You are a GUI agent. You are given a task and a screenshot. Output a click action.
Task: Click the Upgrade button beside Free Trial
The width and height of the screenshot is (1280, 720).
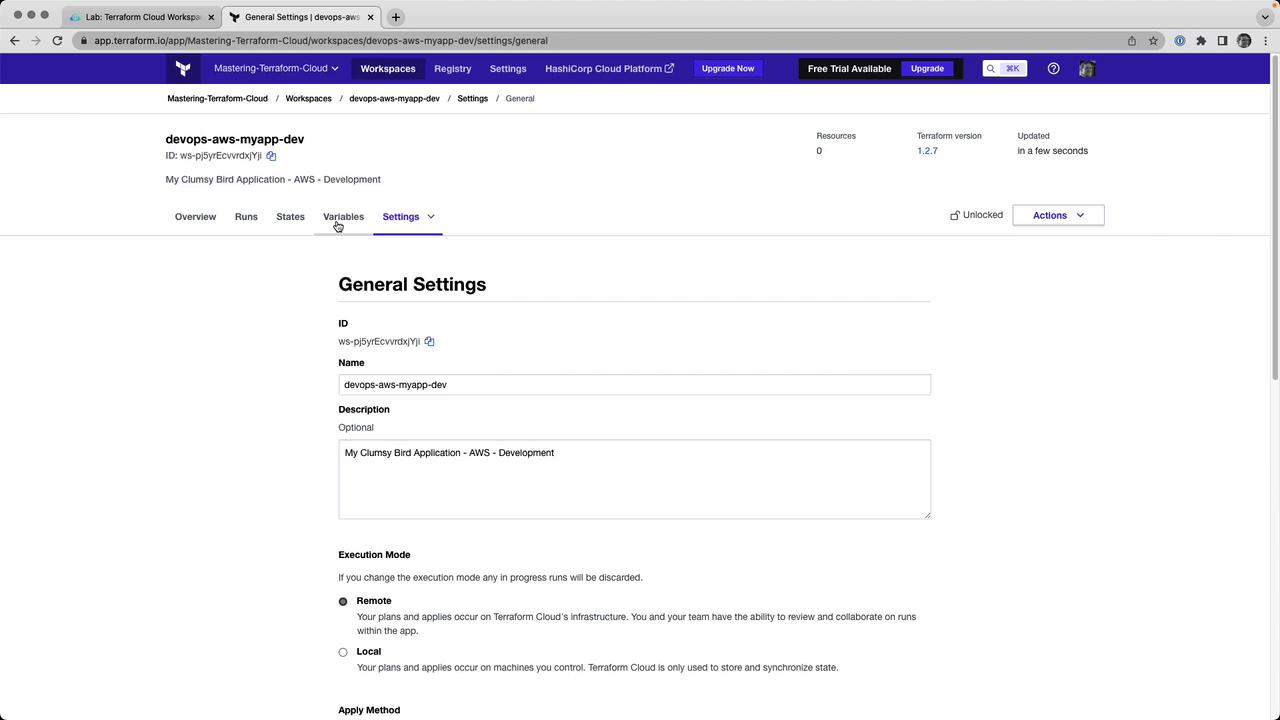click(x=927, y=69)
